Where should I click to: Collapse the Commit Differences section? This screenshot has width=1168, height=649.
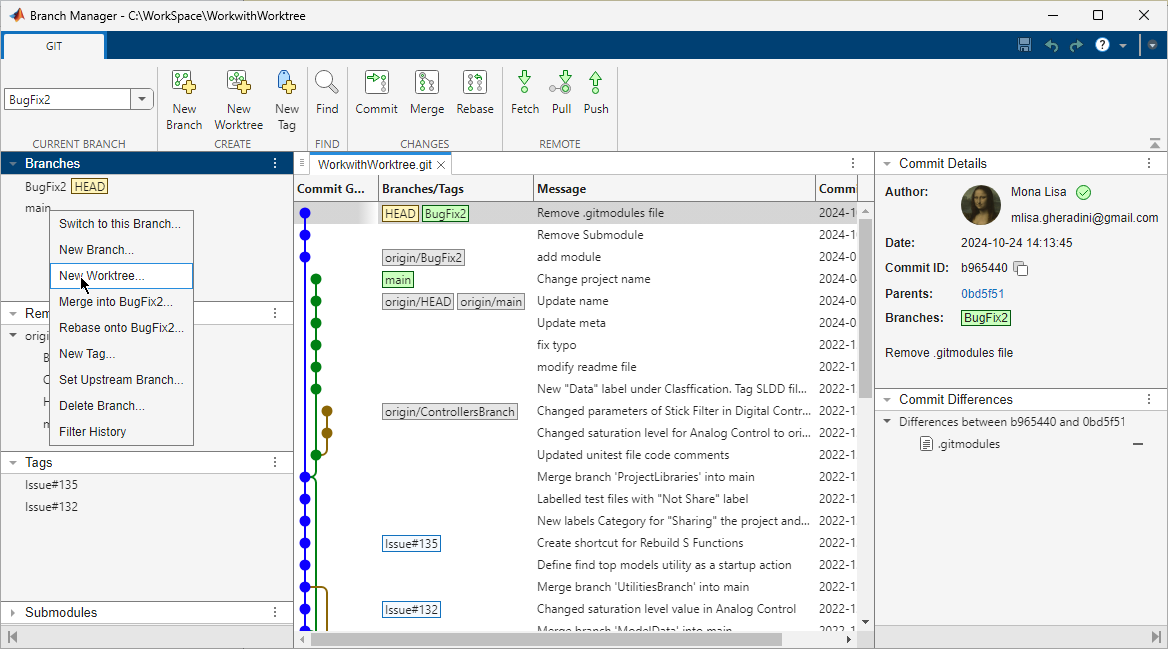pyautogui.click(x=886, y=400)
